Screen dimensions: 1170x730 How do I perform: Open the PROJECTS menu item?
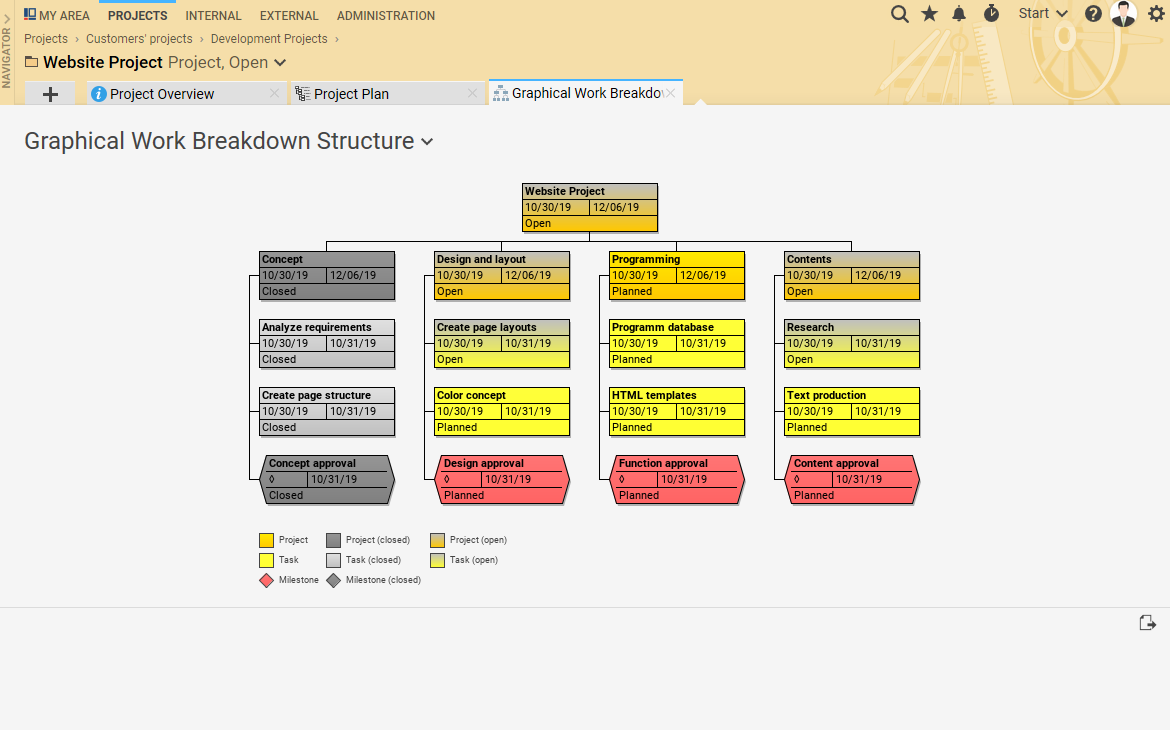tap(137, 15)
